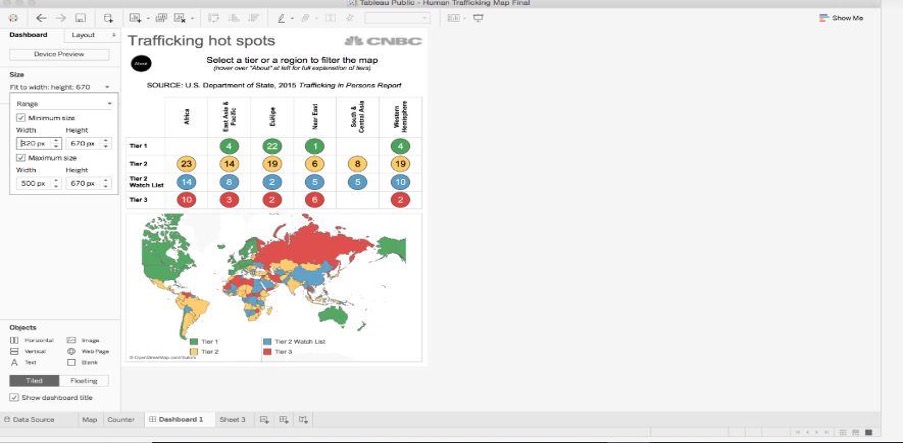Click the black About circle button

[141, 63]
